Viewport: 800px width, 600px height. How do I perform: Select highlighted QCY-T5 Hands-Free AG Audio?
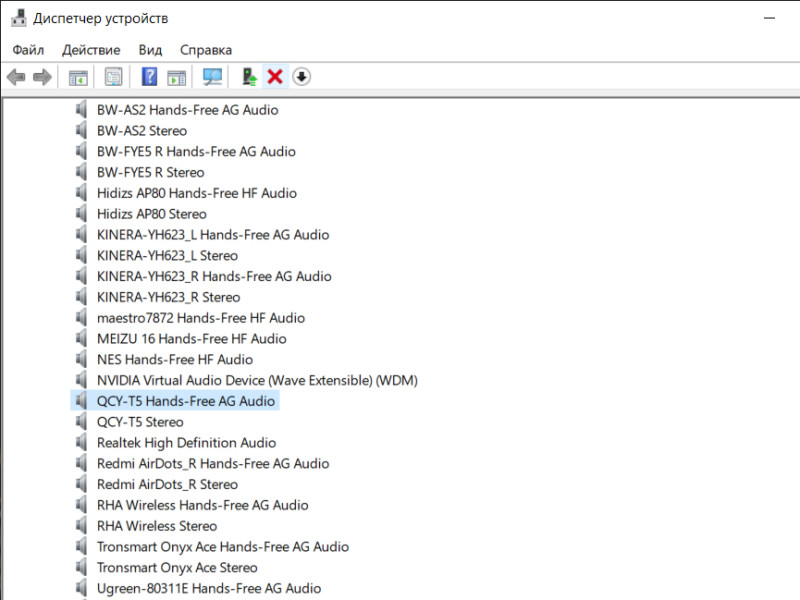(x=186, y=401)
